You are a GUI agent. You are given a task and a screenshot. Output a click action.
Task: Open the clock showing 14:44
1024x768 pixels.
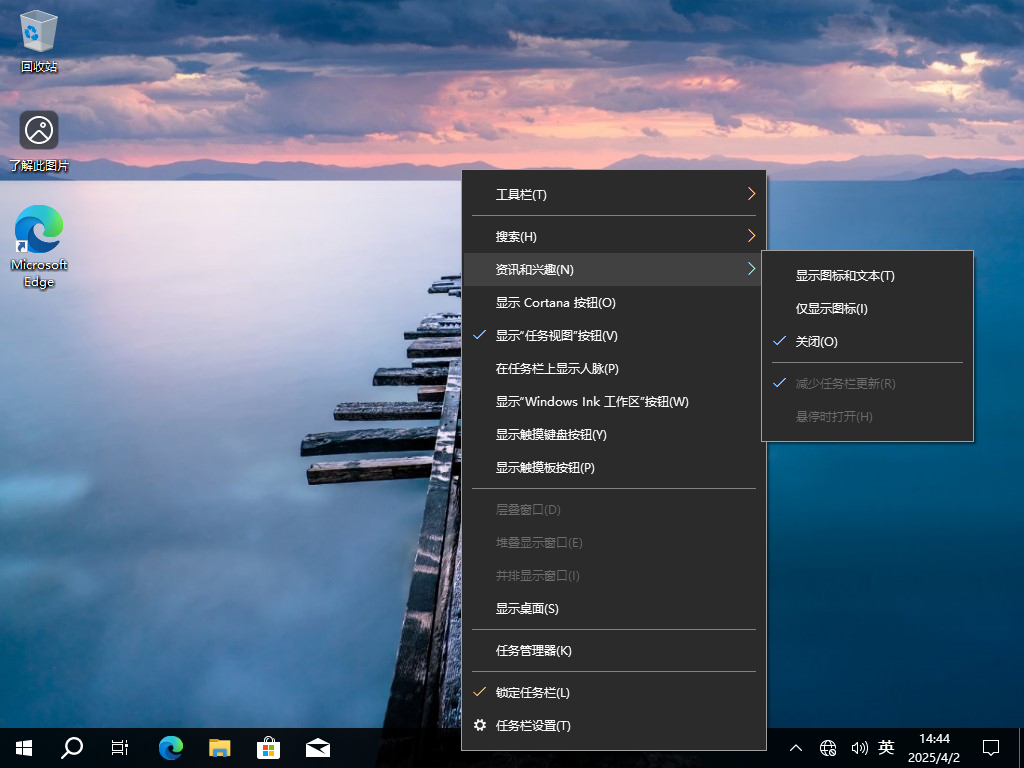(x=934, y=739)
